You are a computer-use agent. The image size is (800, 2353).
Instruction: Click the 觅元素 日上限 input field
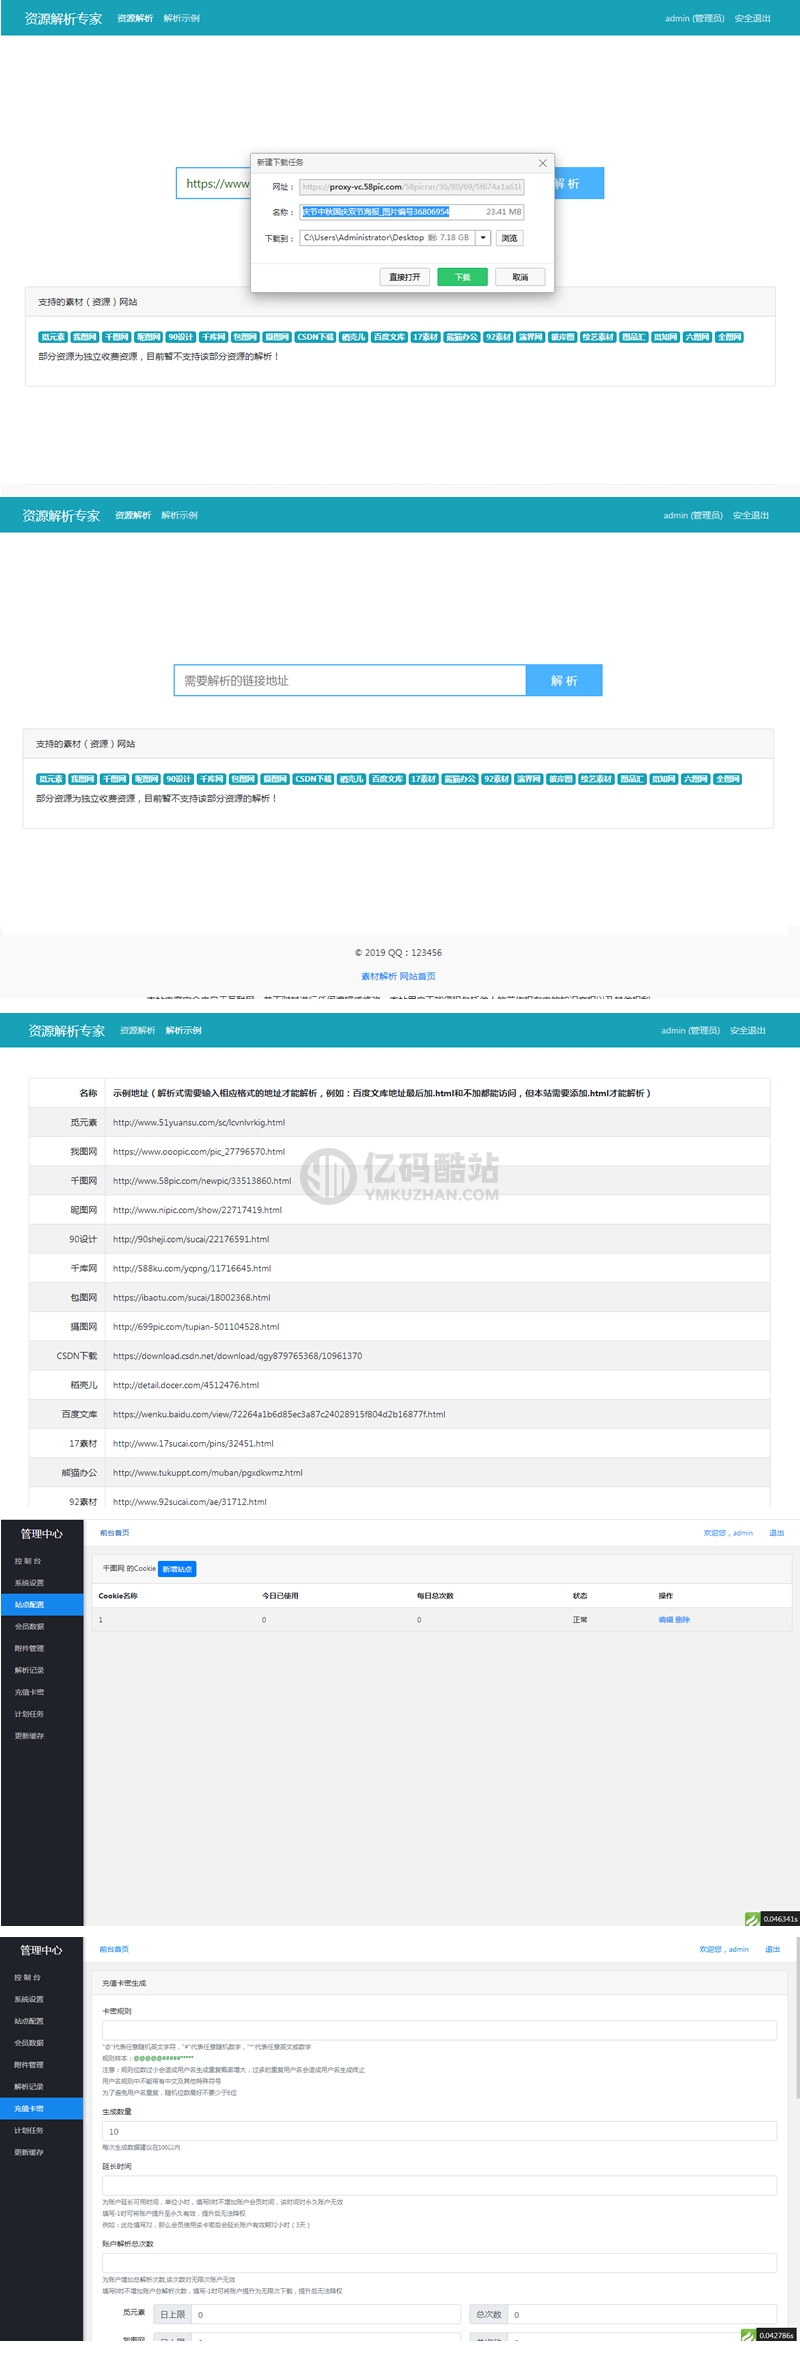click(x=326, y=2314)
